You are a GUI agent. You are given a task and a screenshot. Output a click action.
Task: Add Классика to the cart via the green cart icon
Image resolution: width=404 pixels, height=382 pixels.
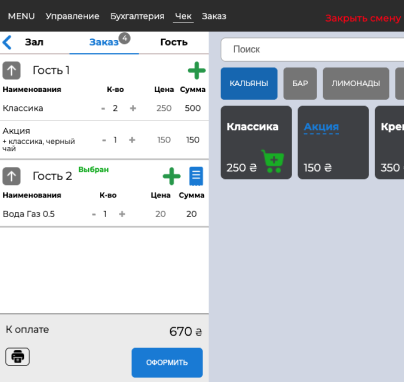[x=273, y=161]
